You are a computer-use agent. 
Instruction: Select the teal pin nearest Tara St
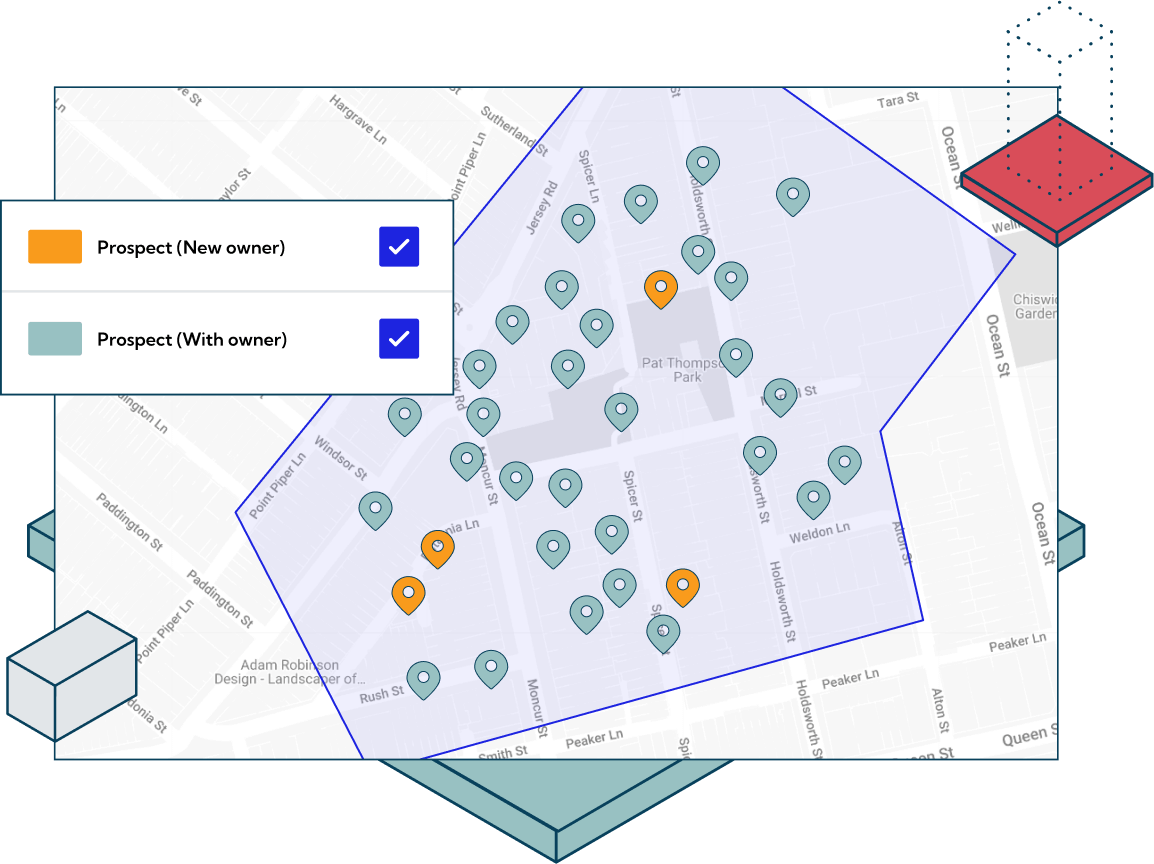(793, 197)
